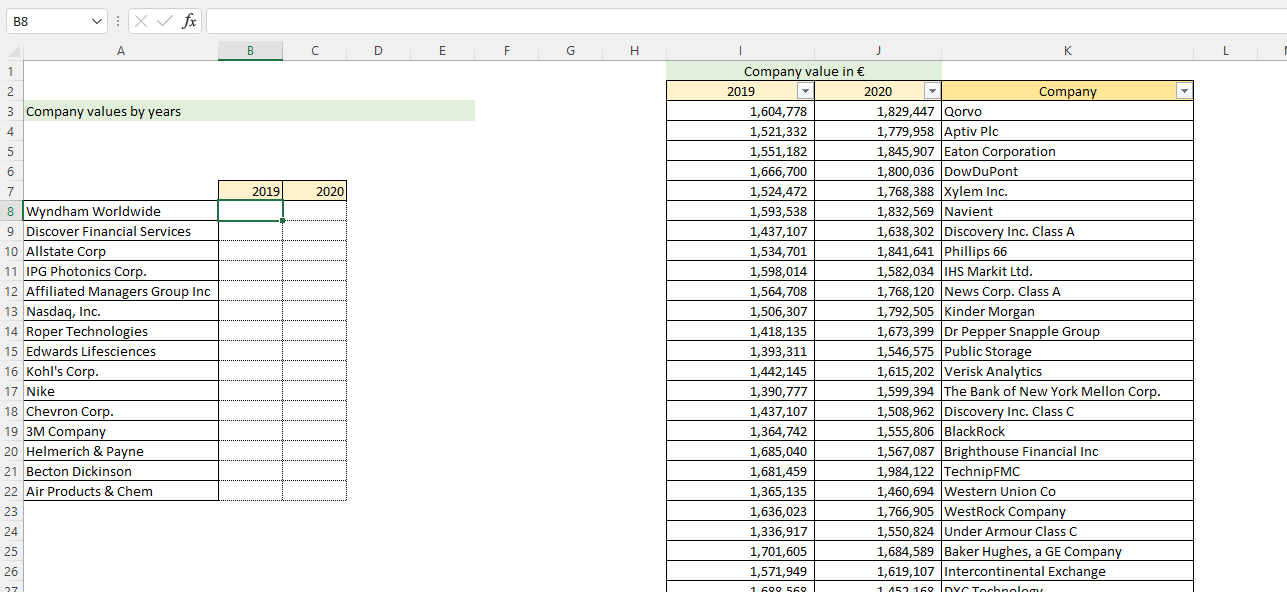Select the Dr Pepper Snapple Group cell
The height and width of the screenshot is (592, 1287).
(1068, 331)
